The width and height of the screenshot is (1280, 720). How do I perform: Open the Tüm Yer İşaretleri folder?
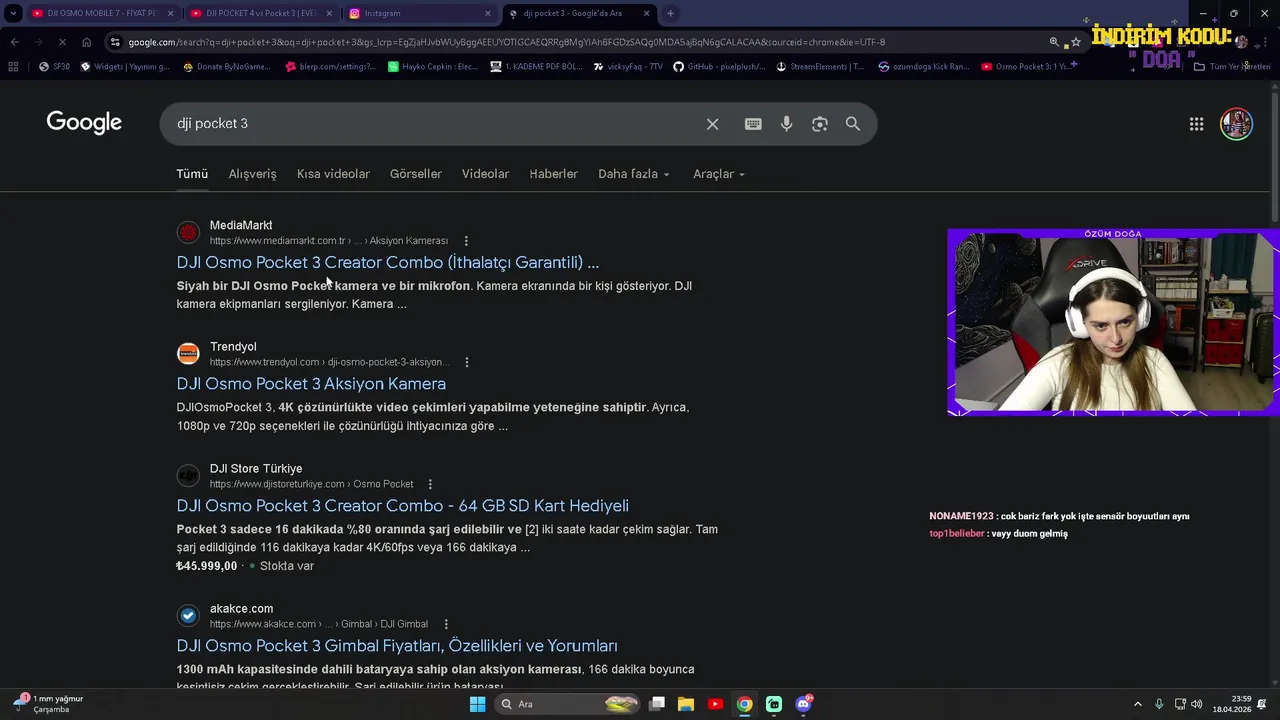tap(1232, 67)
